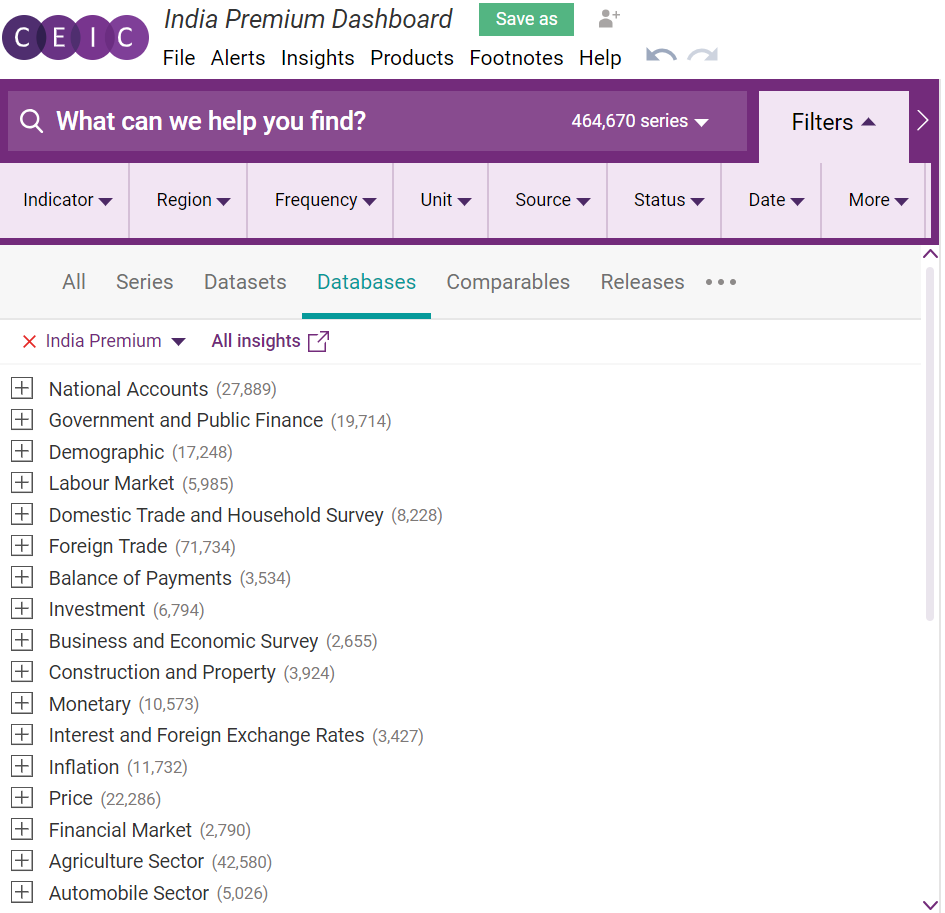This screenshot has width=945, height=913.
Task: Select the National Accounts category label
Action: pyautogui.click(x=128, y=389)
